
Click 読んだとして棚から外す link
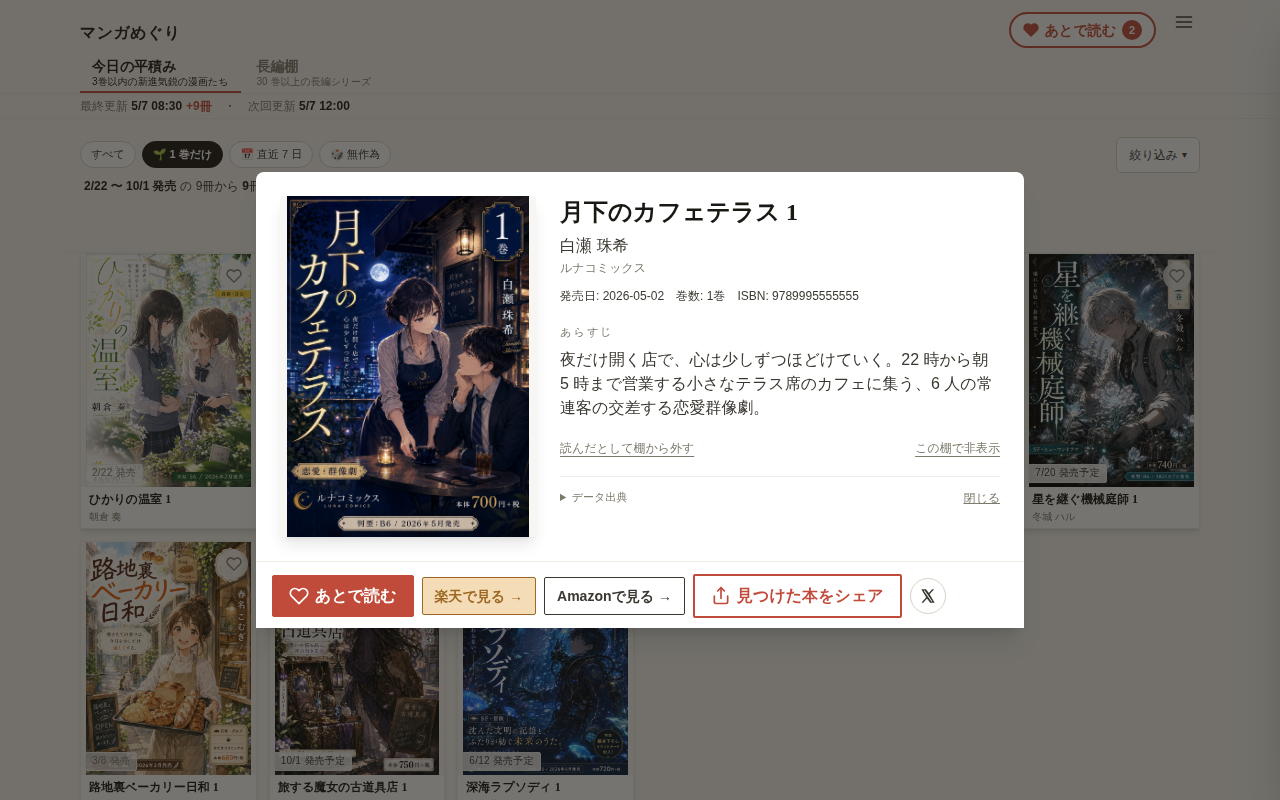pos(627,448)
